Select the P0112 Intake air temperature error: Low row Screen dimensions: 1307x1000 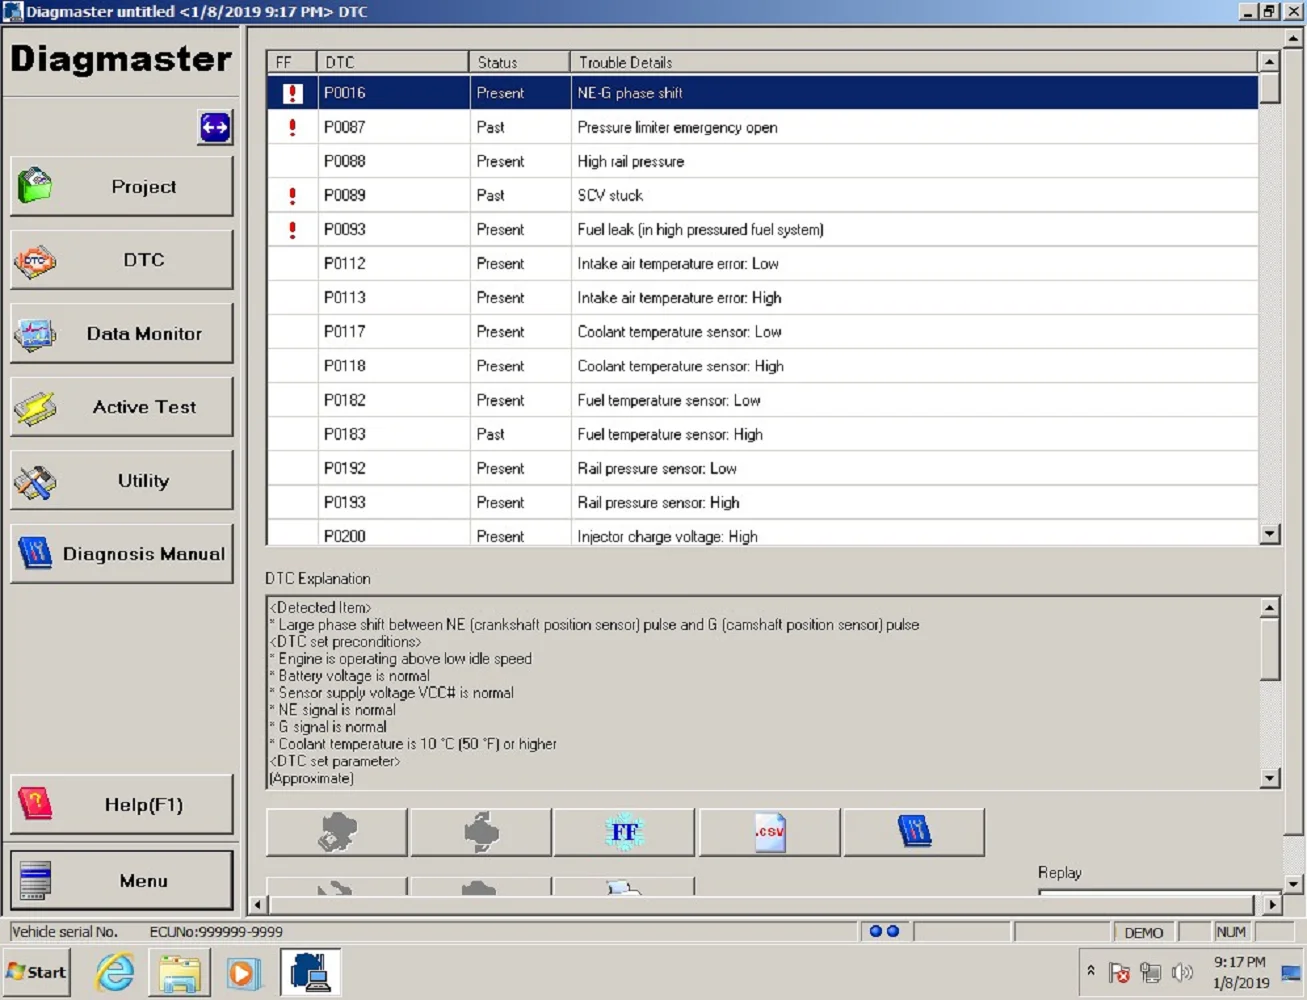pyautogui.click(x=762, y=263)
